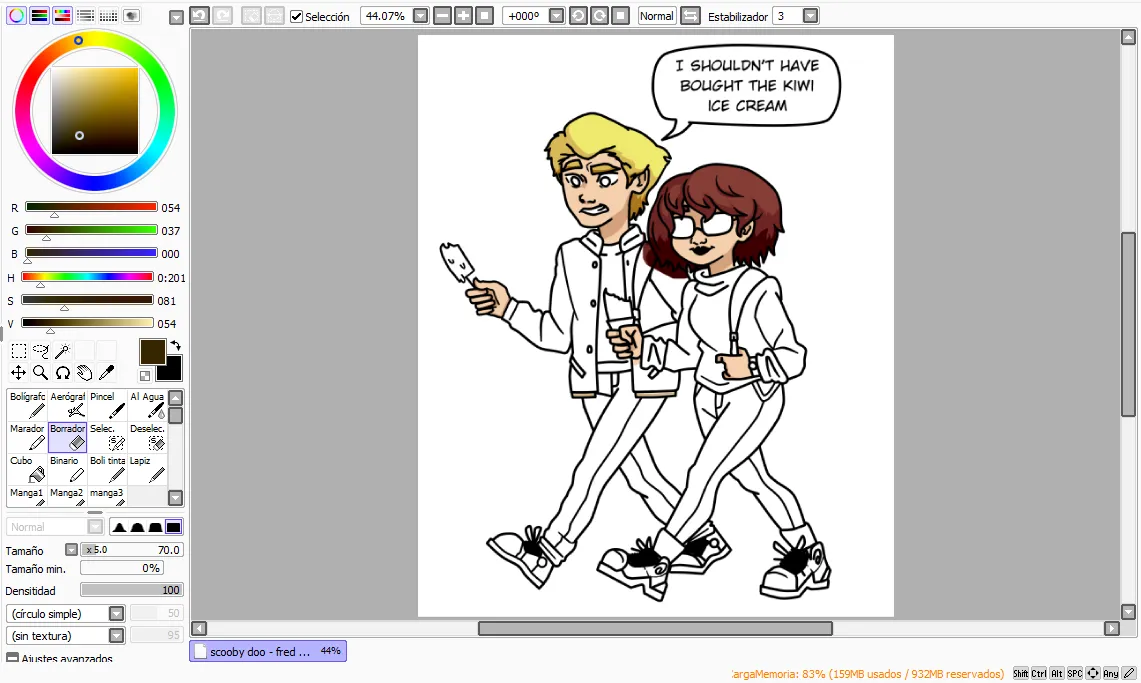
Task: Click the Normal view button
Action: [656, 16]
